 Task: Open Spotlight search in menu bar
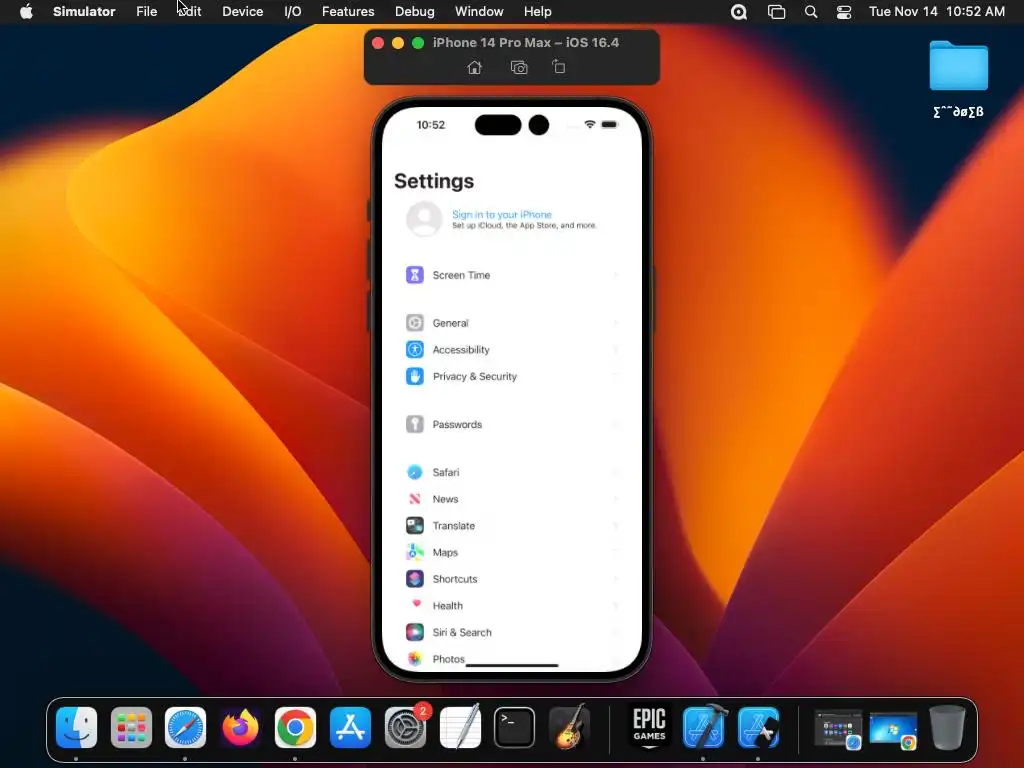point(810,12)
